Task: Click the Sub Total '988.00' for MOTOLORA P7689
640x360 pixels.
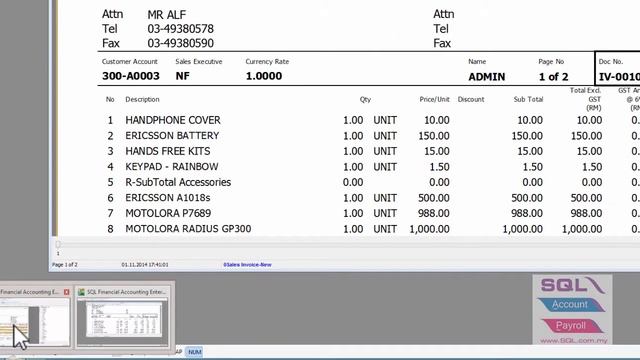Action: point(527,213)
